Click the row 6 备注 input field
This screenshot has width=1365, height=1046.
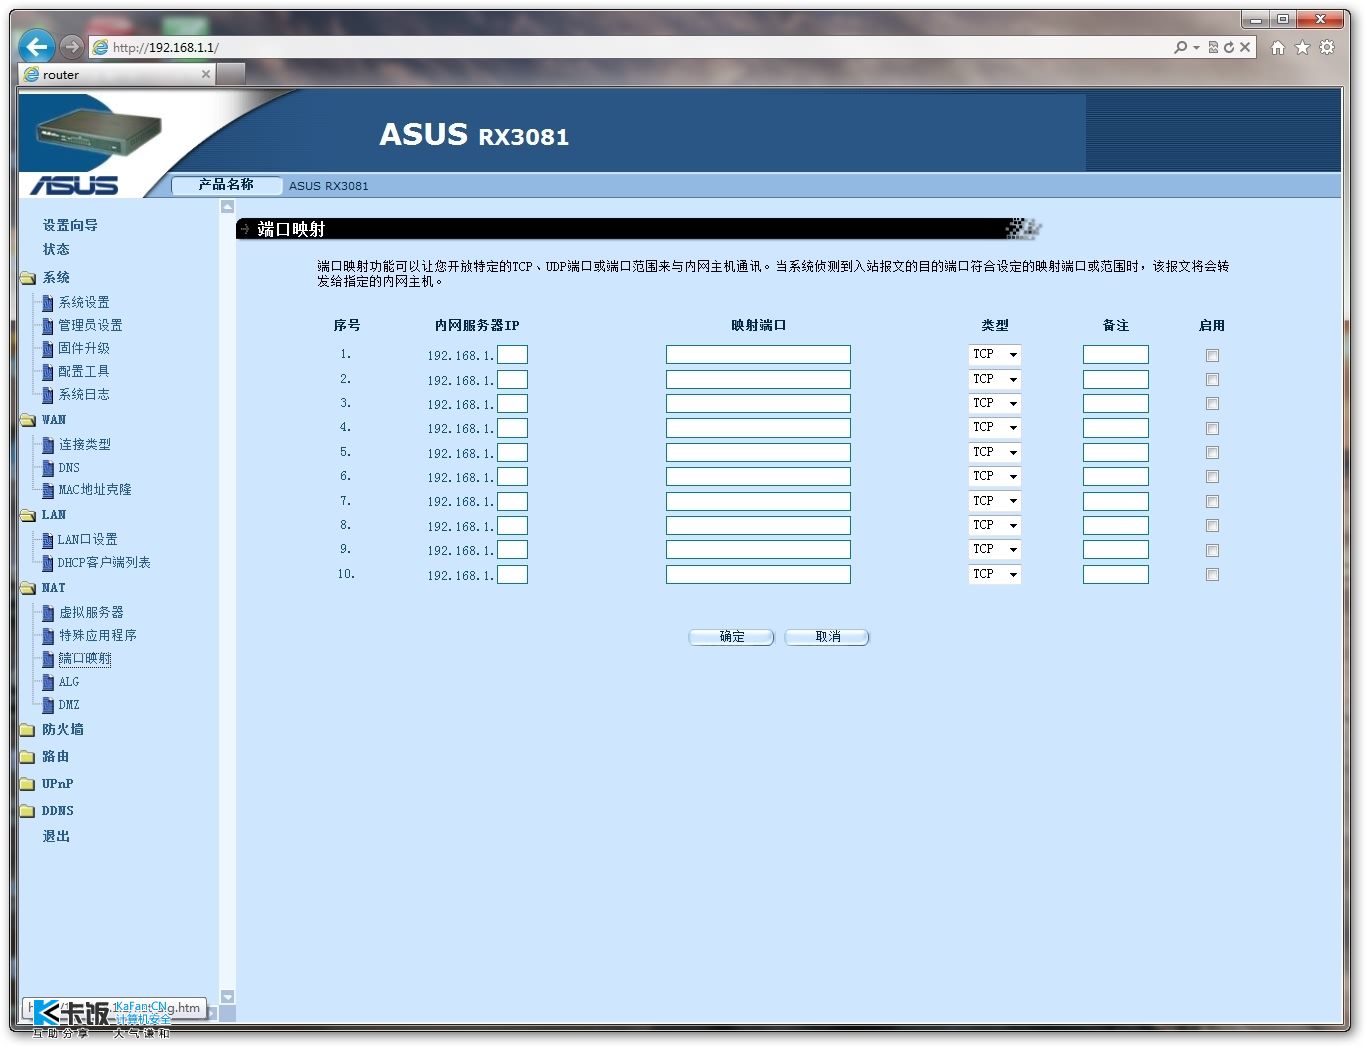pyautogui.click(x=1116, y=477)
